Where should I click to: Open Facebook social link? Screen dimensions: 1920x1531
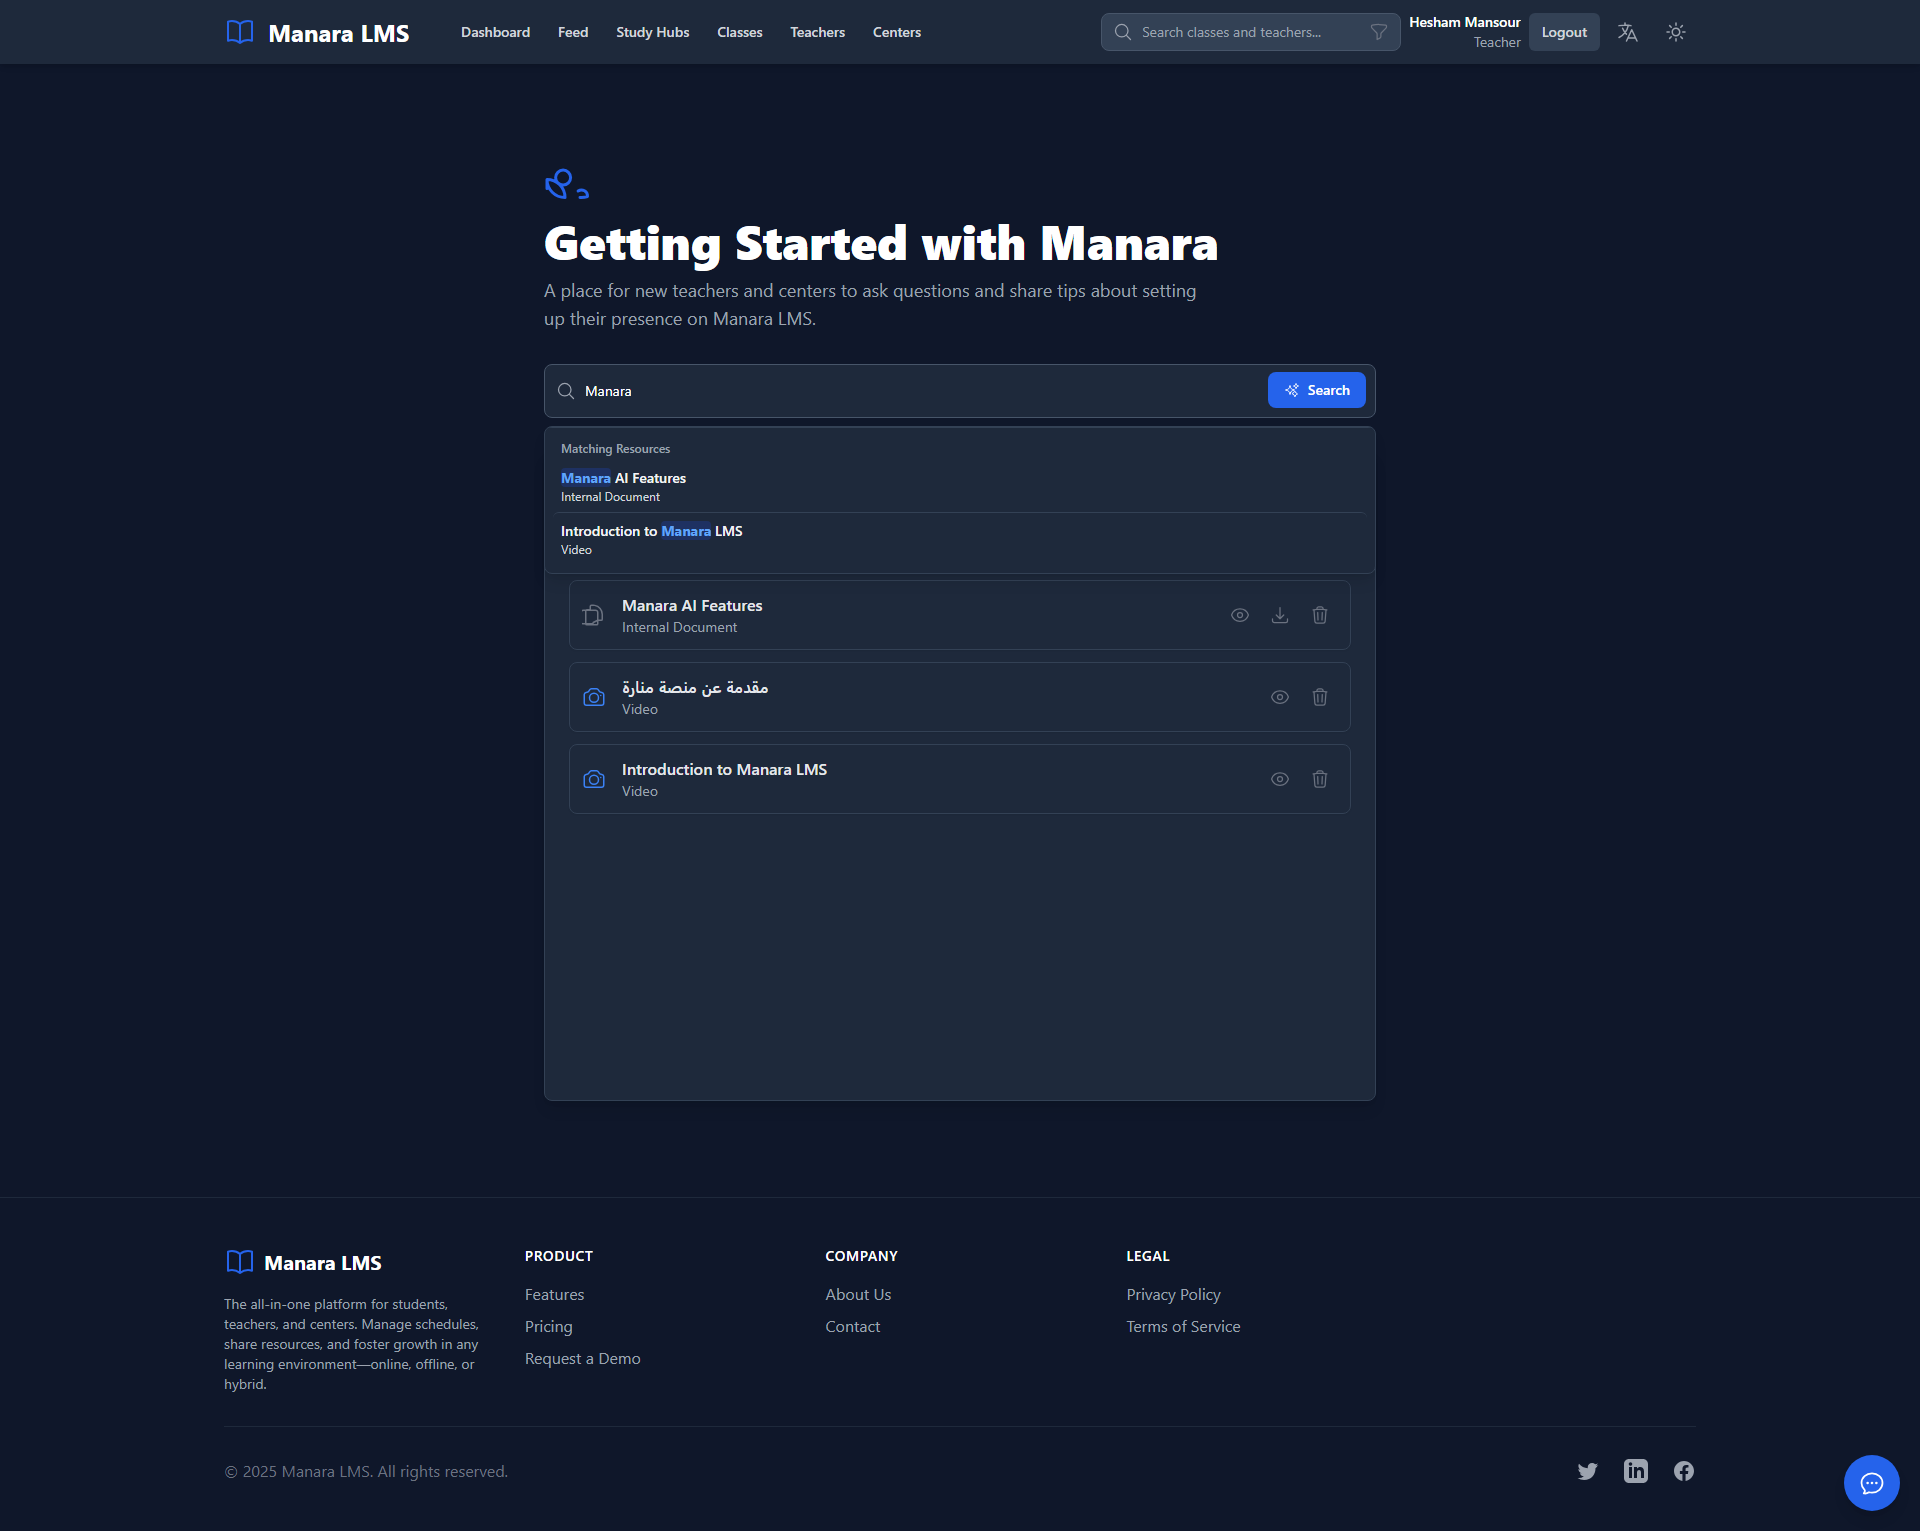1684,1471
